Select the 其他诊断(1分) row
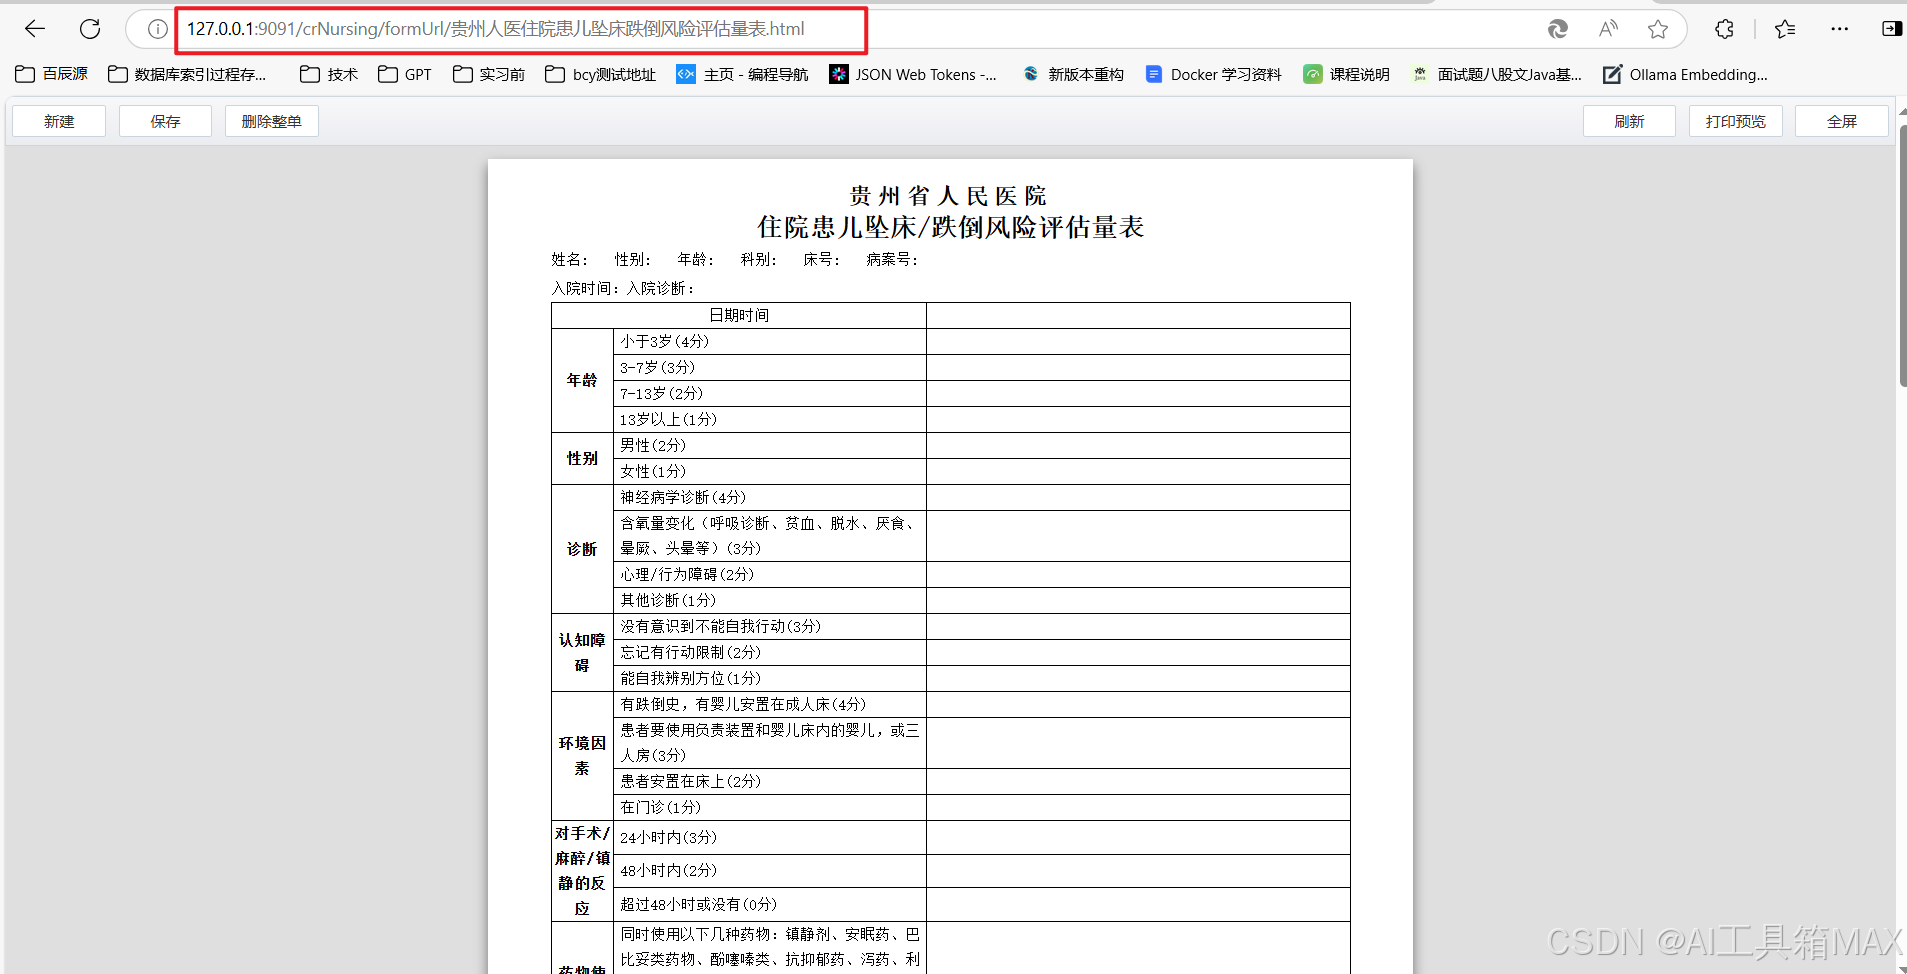The width and height of the screenshot is (1907, 974). (x=981, y=600)
